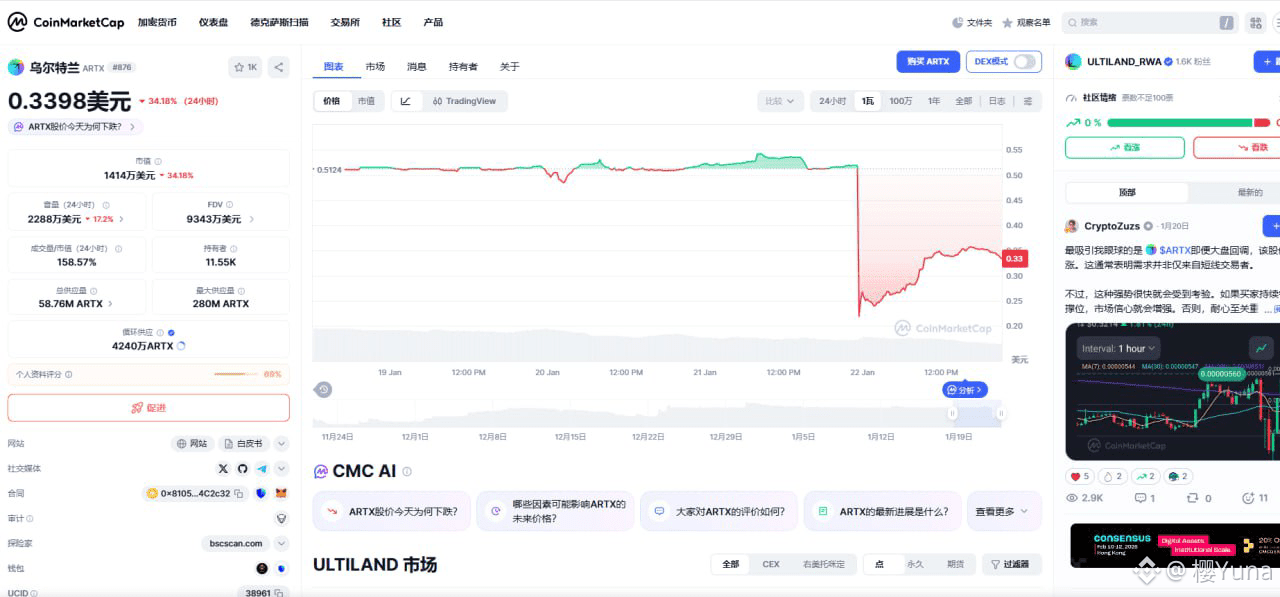Add emoji reaction to CryptoZuzs post
1280x597 pixels.
pos(1254,498)
